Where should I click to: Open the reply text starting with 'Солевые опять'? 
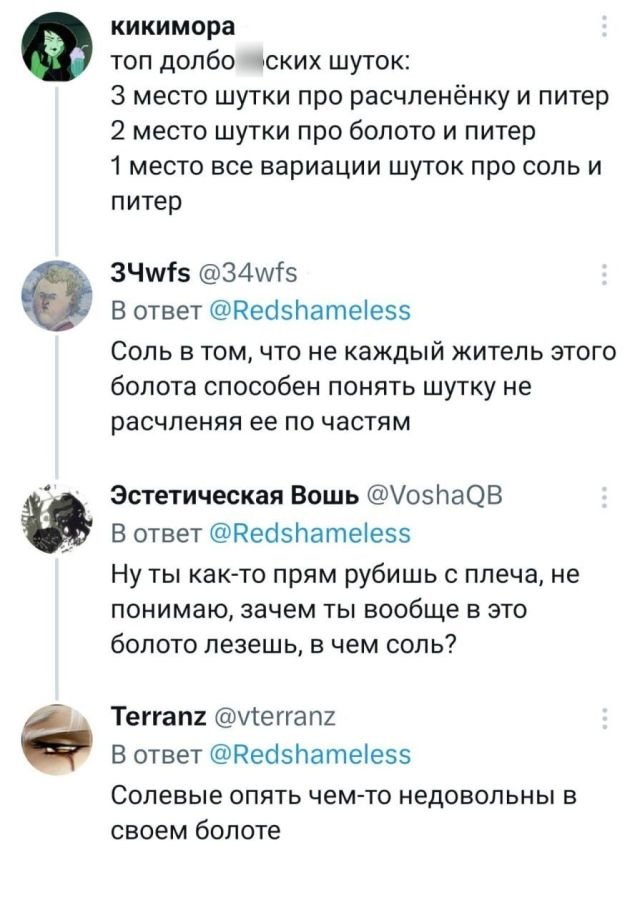345,813
